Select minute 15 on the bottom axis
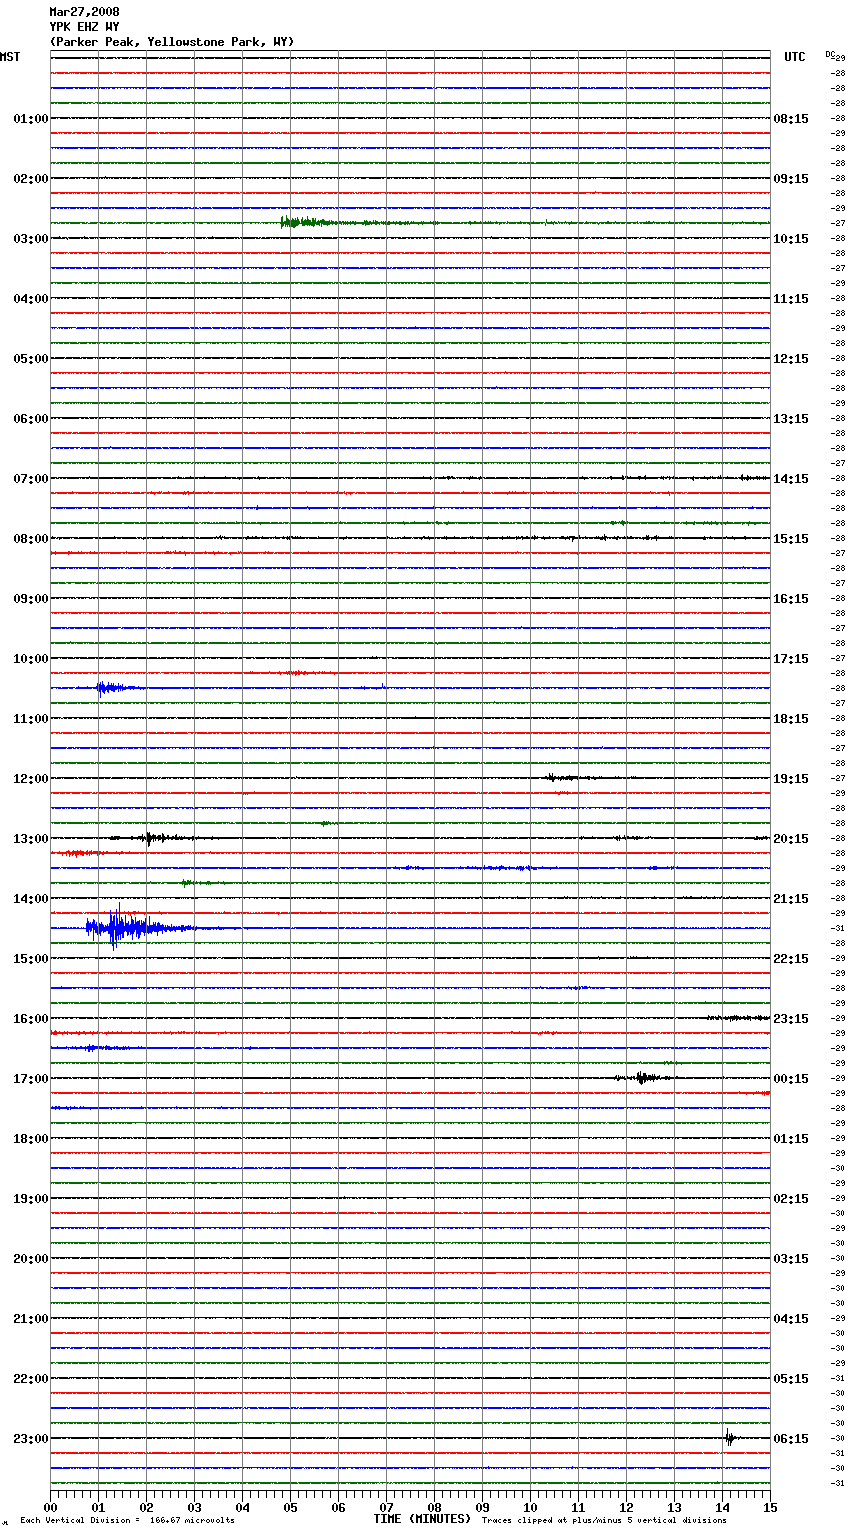850x1534 pixels. pos(770,1507)
